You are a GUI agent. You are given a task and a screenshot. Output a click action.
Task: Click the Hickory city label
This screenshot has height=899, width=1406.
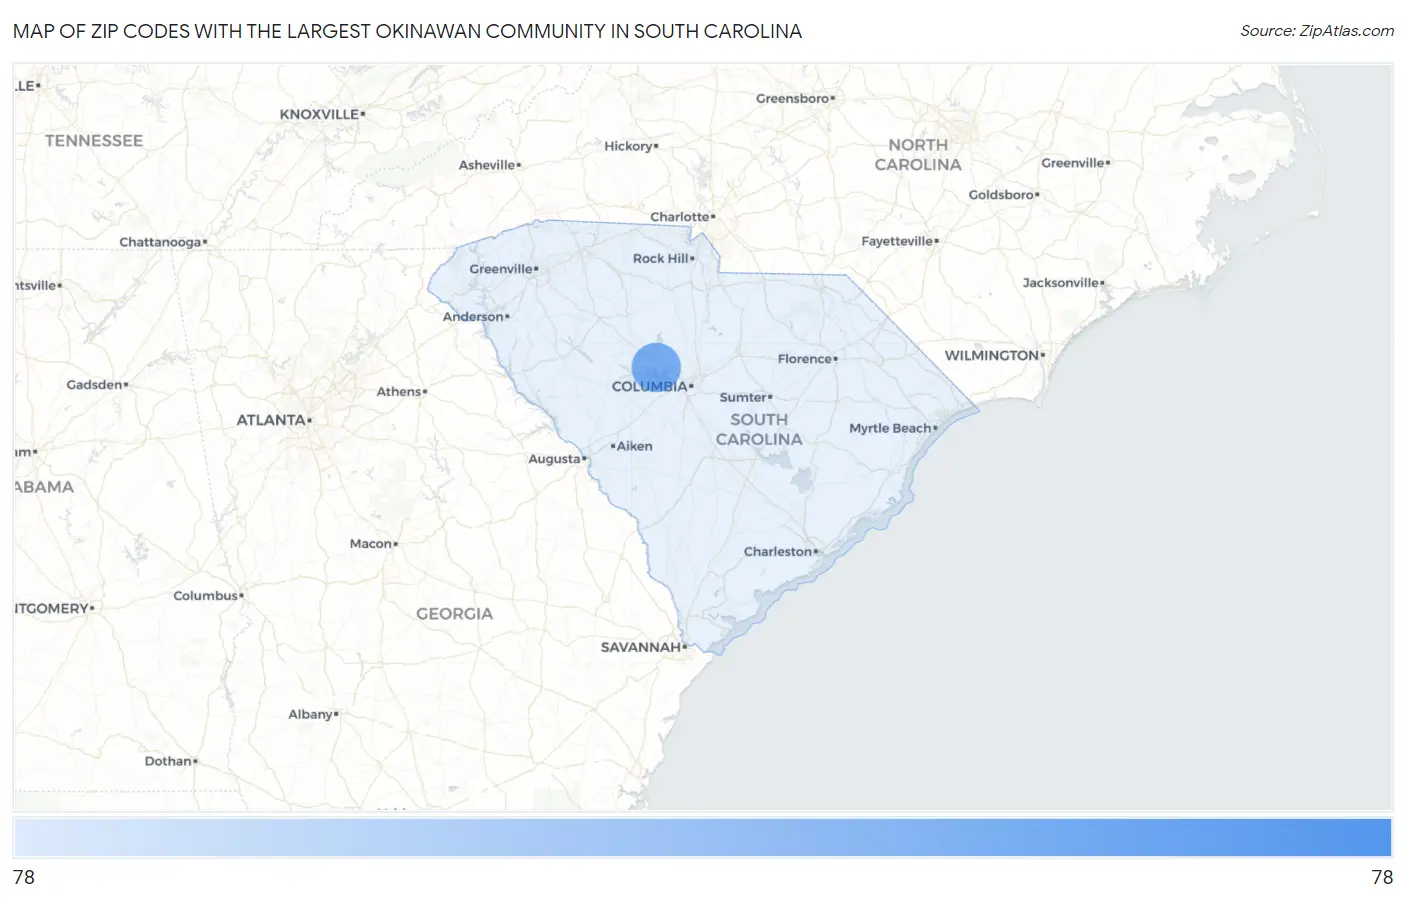[628, 146]
